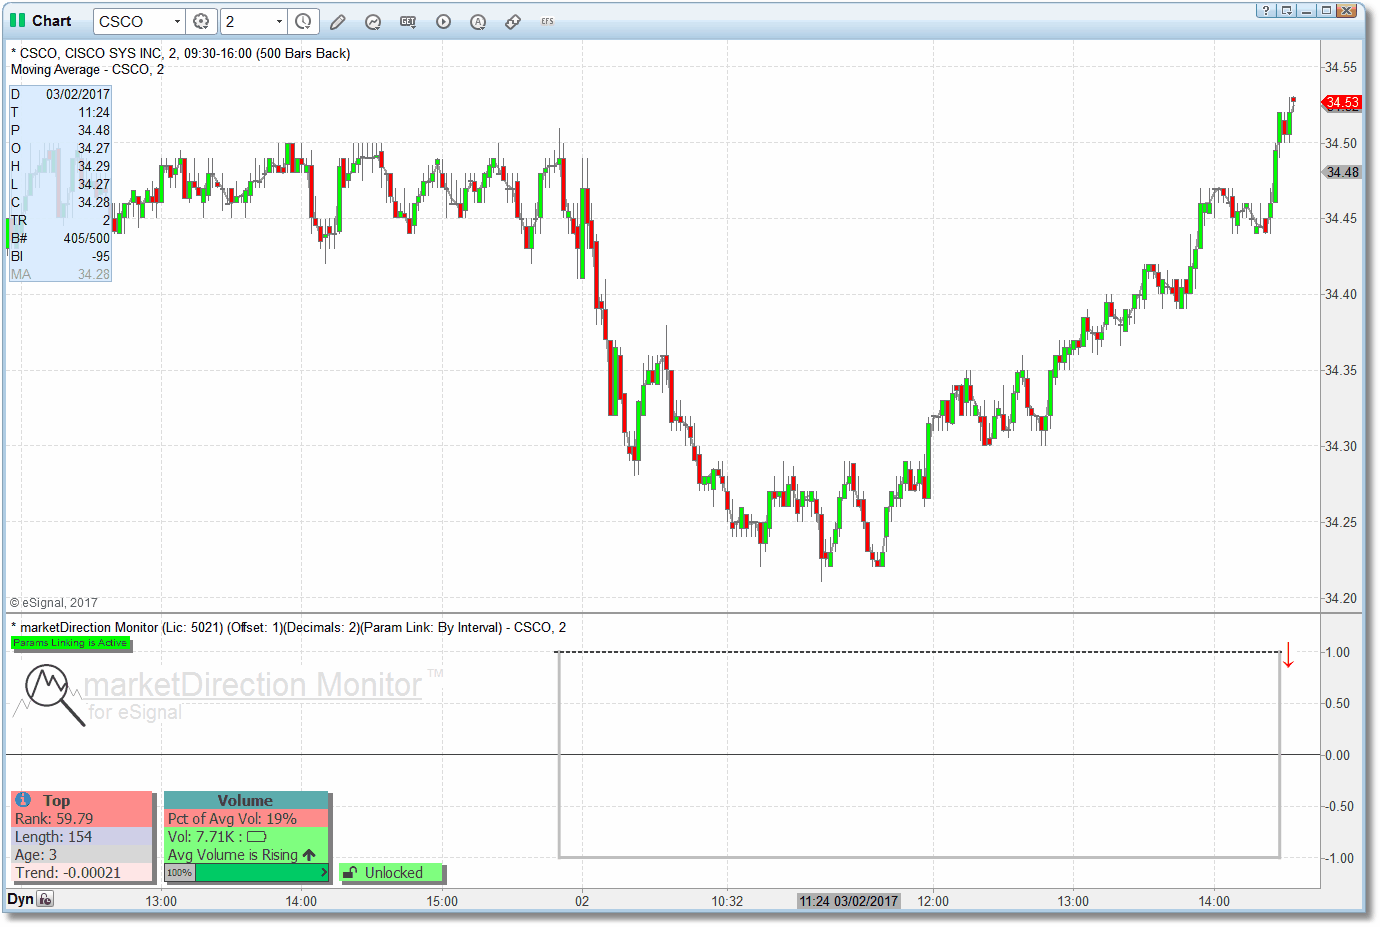Image resolution: width=1380 pixels, height=927 pixels.
Task: Click the green Chart window icon
Action: pyautogui.click(x=17, y=20)
